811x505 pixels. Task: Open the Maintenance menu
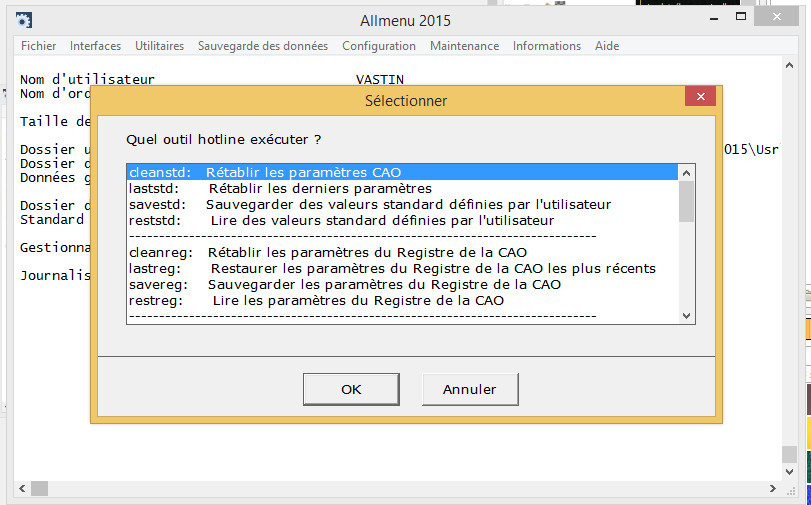point(464,46)
